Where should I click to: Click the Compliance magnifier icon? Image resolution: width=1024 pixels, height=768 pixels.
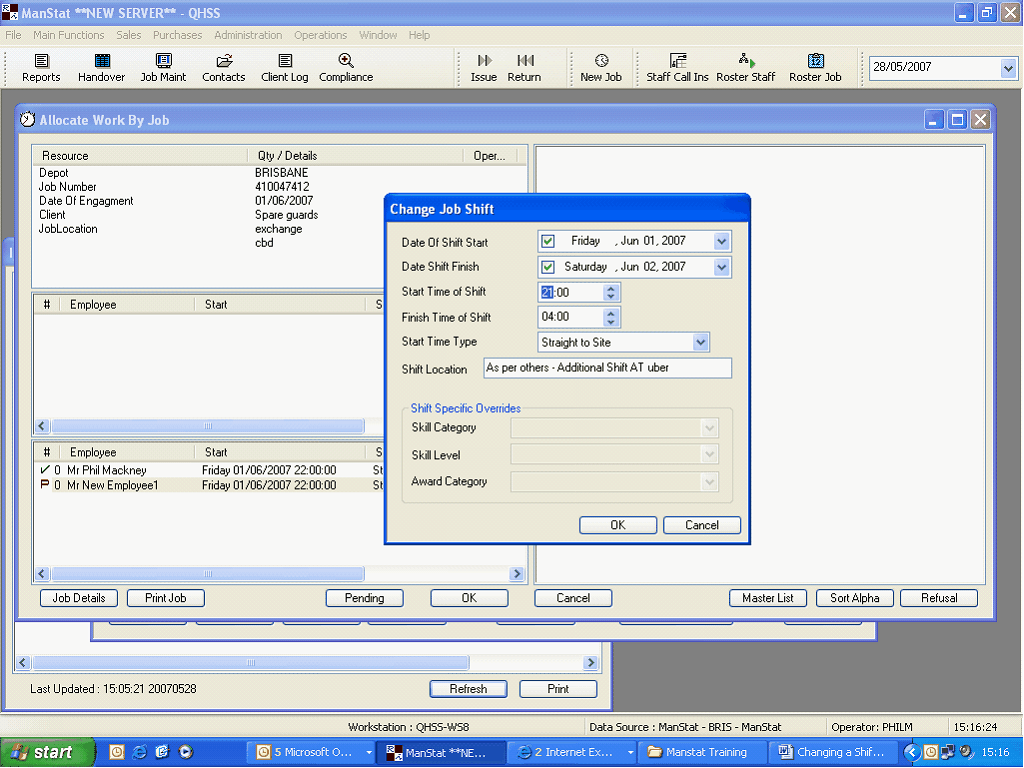coord(346,62)
